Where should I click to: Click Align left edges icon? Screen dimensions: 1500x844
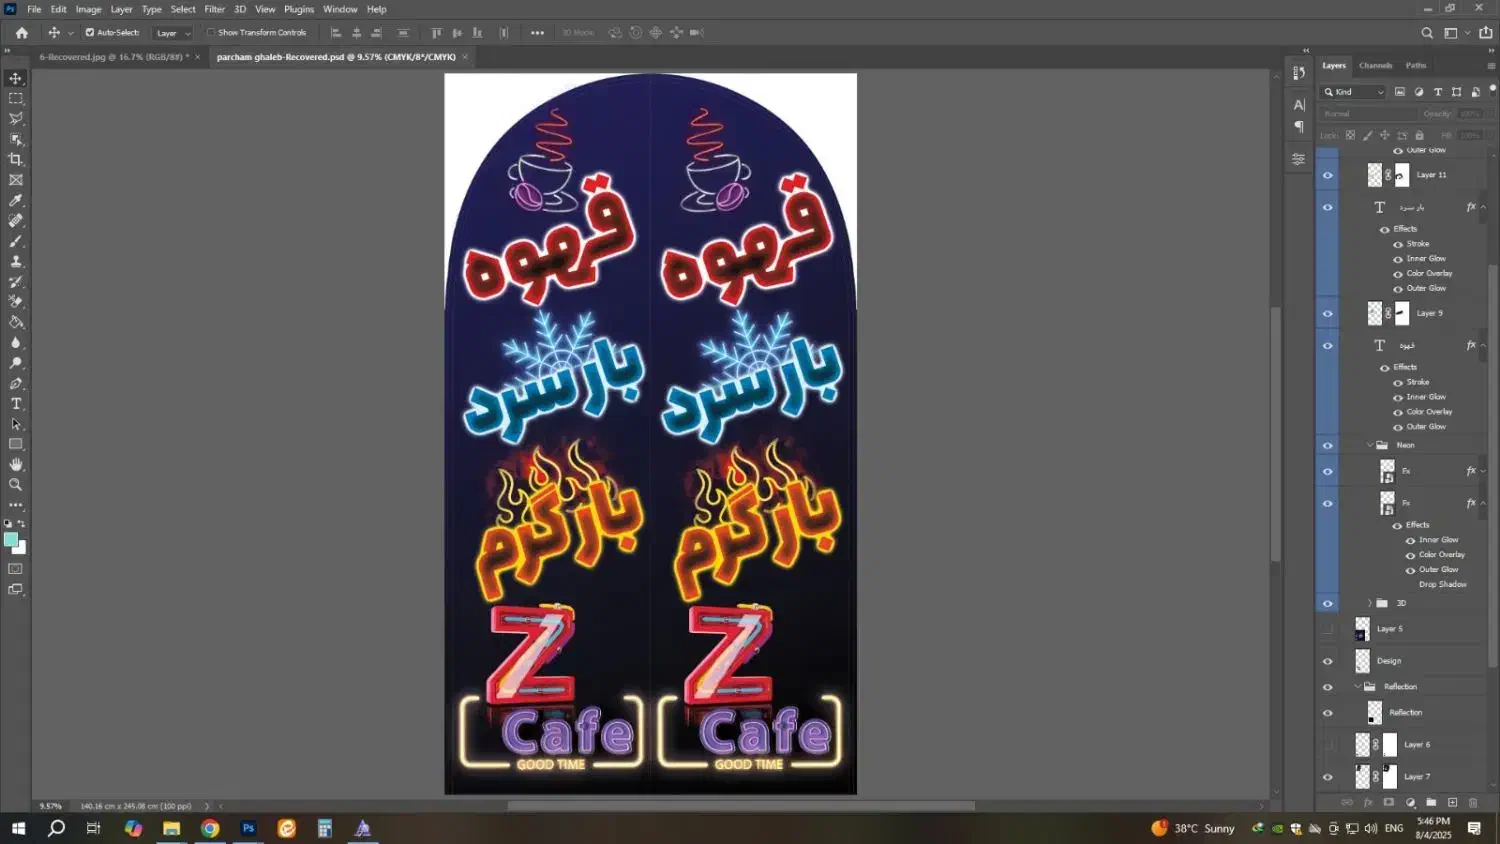click(336, 33)
